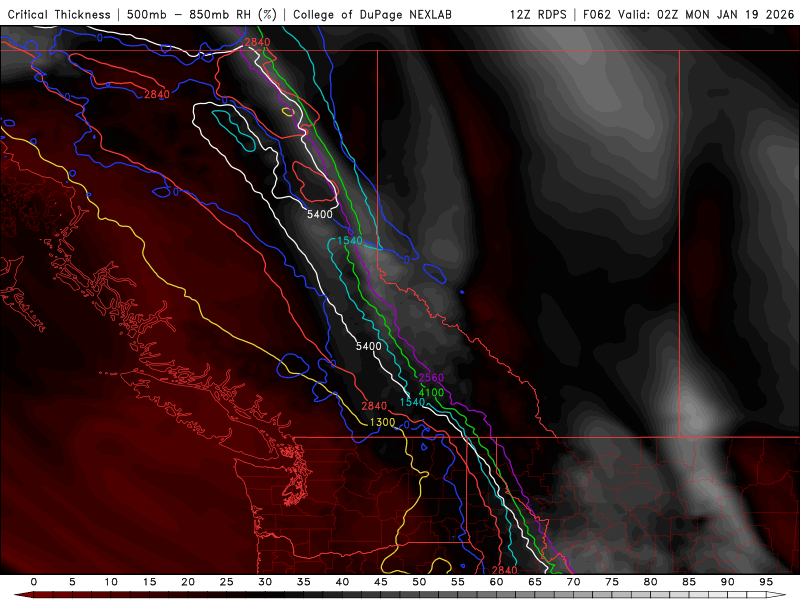
Task: Select the purple 2560 contour label
Action: click(431, 378)
